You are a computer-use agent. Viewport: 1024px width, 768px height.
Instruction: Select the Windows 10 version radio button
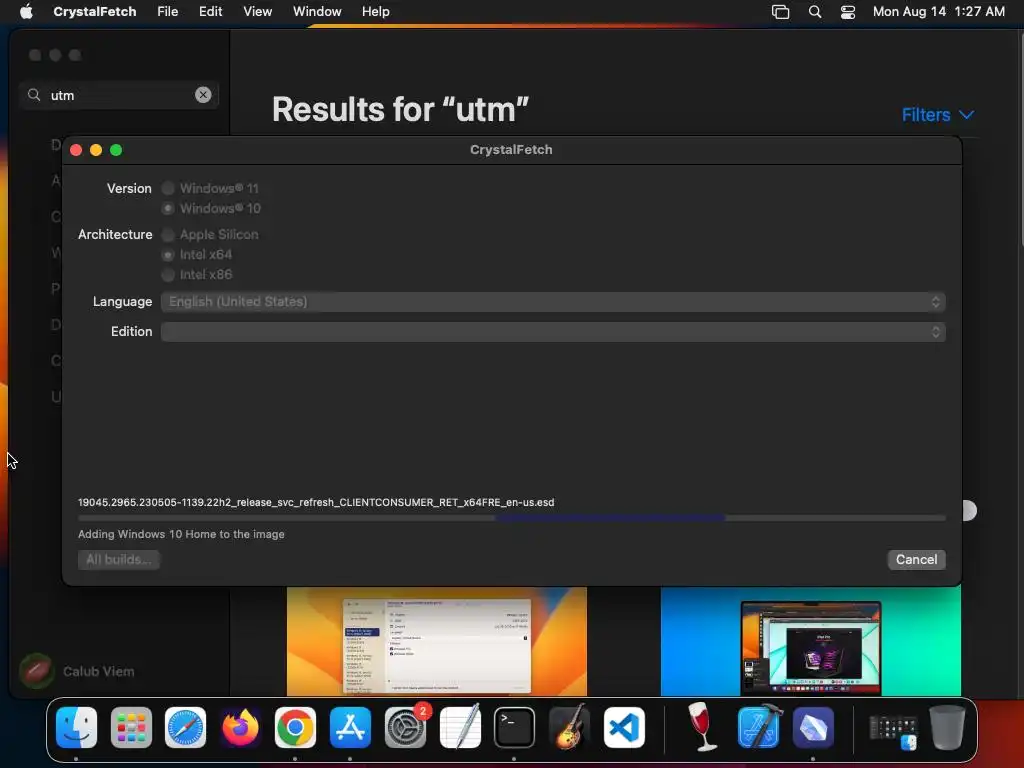pyautogui.click(x=168, y=208)
